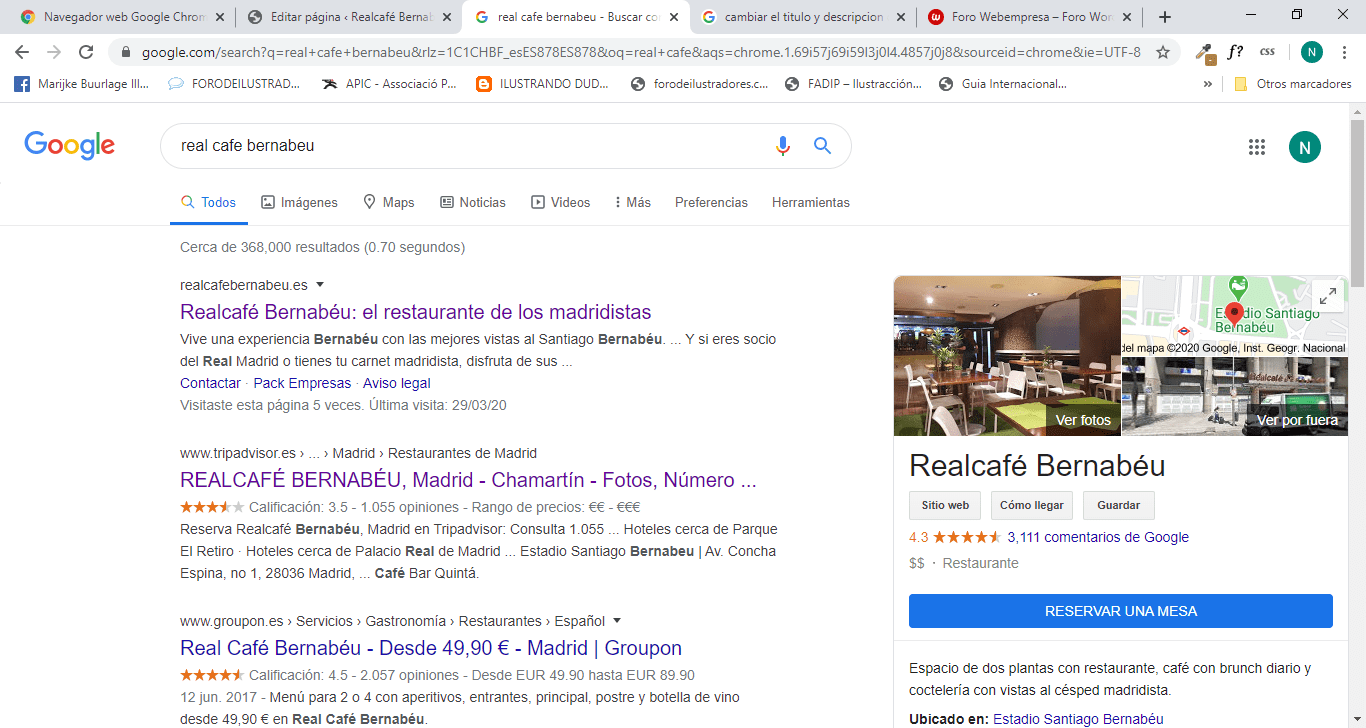Click the Sitio web button

click(945, 506)
